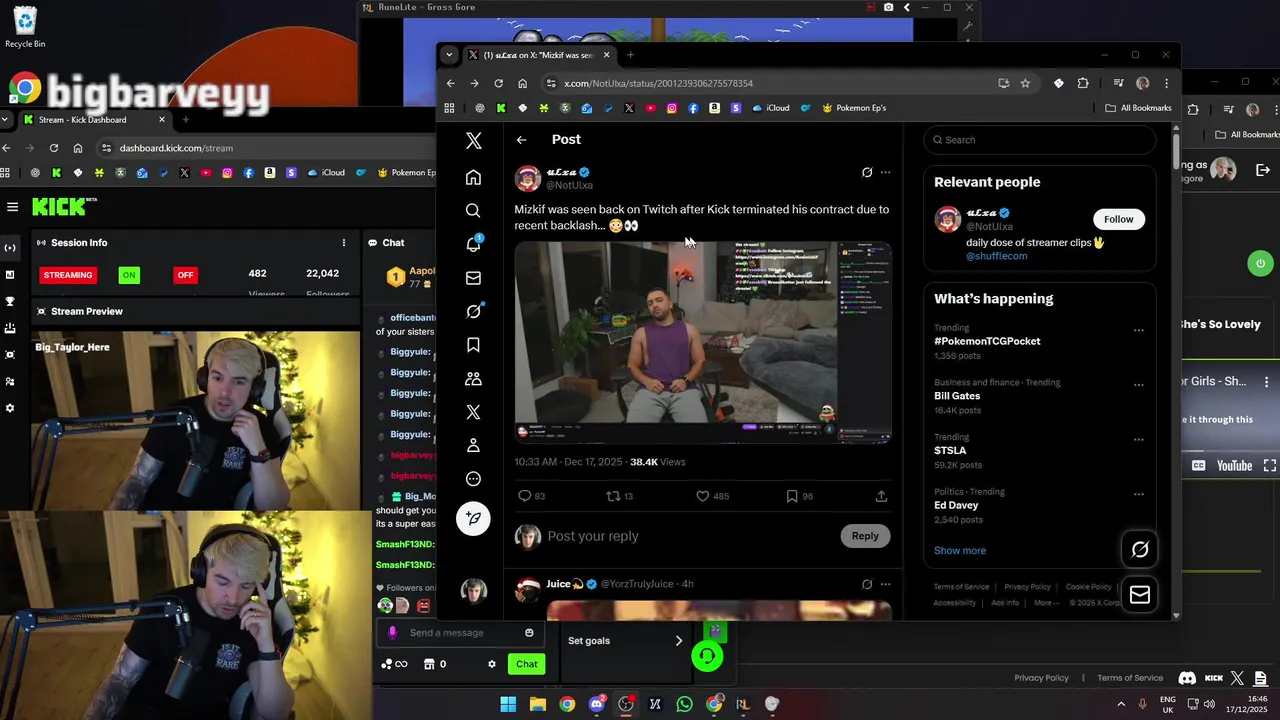1280x720 pixels.
Task: Open YouTube bookmark in X browser window
Action: pos(650,108)
